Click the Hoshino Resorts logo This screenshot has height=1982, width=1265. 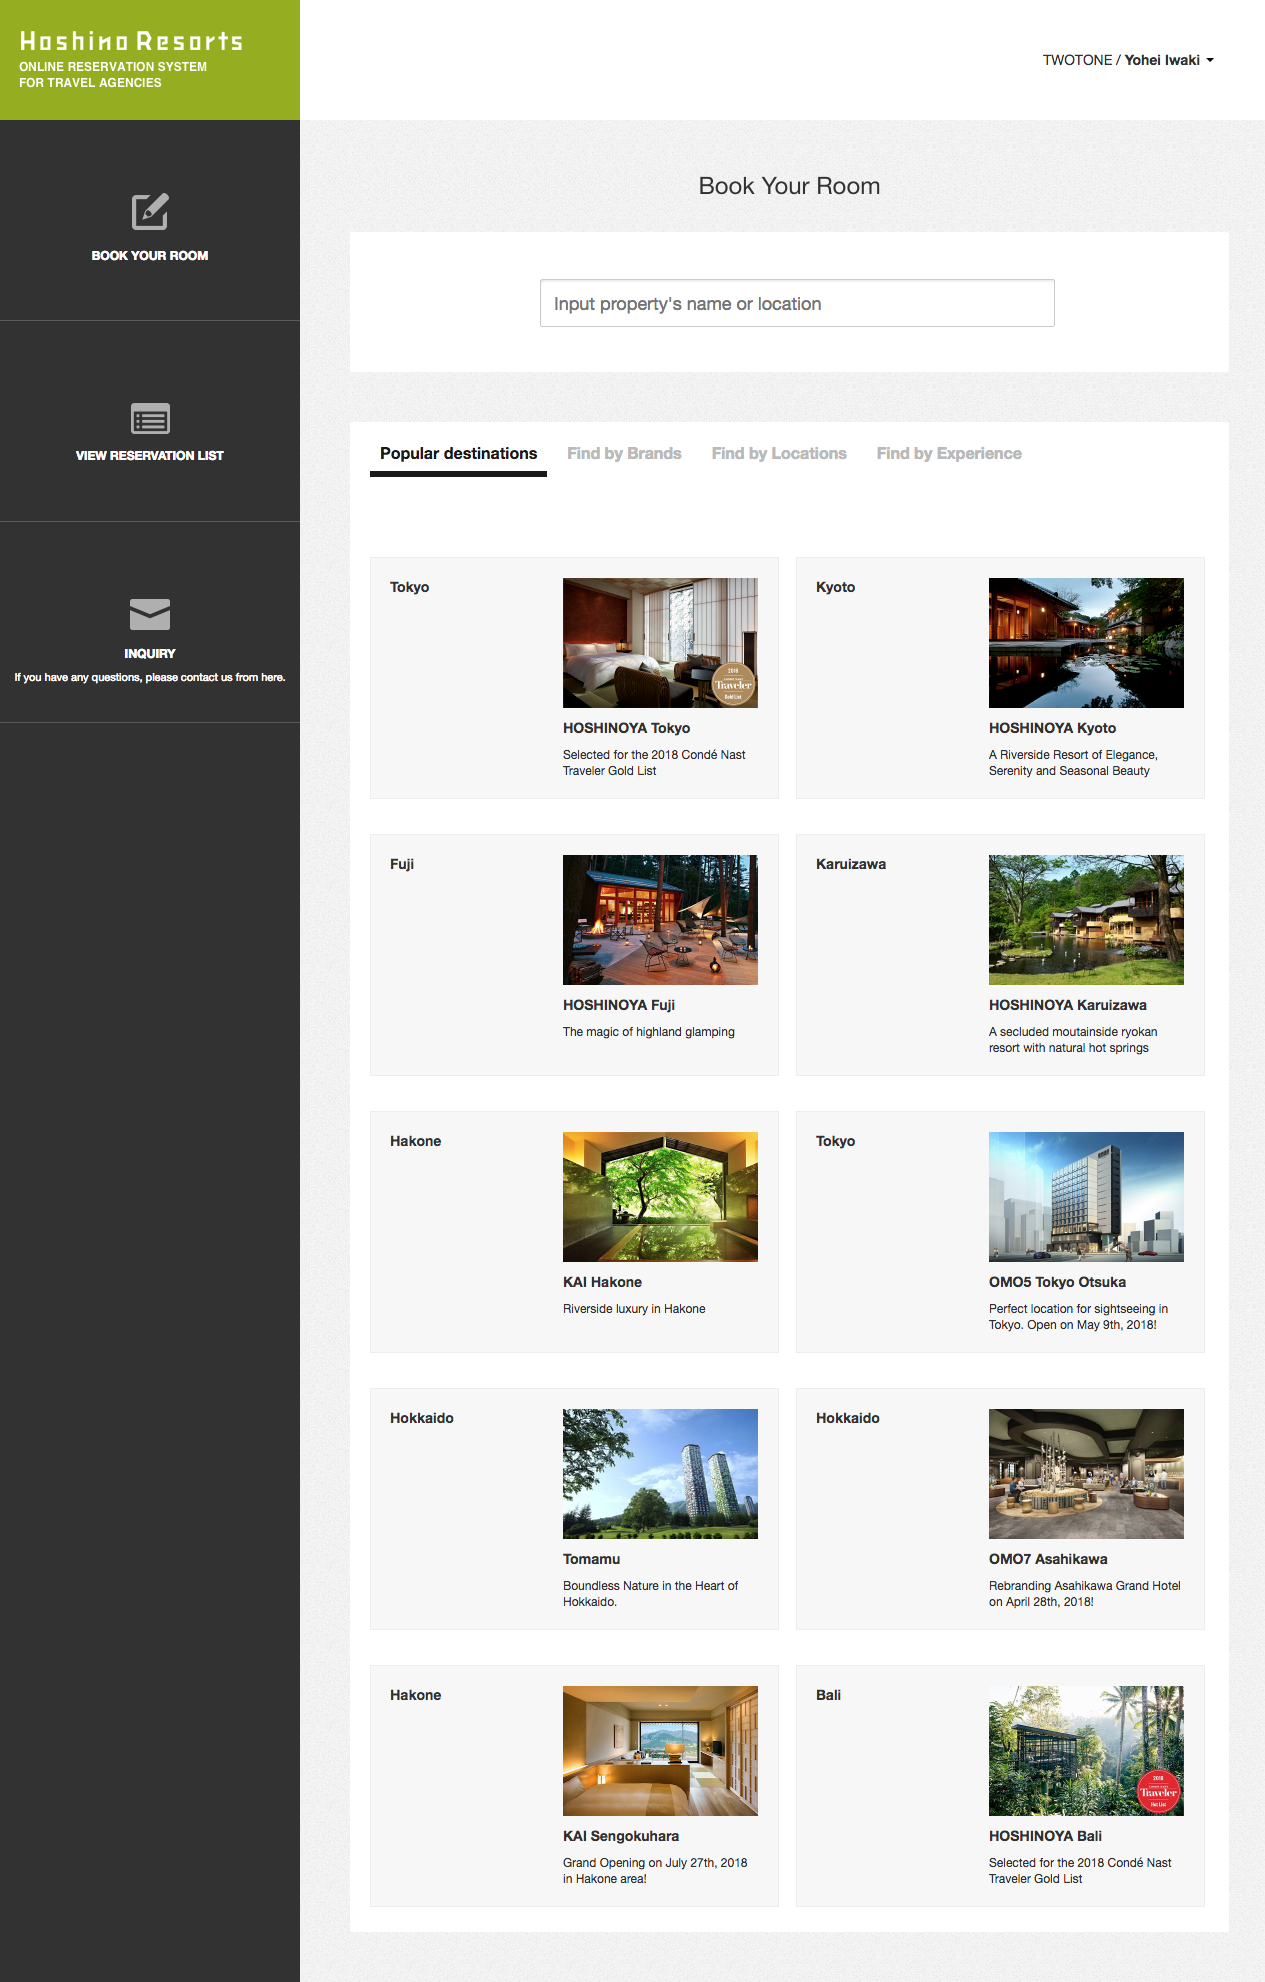131,42
